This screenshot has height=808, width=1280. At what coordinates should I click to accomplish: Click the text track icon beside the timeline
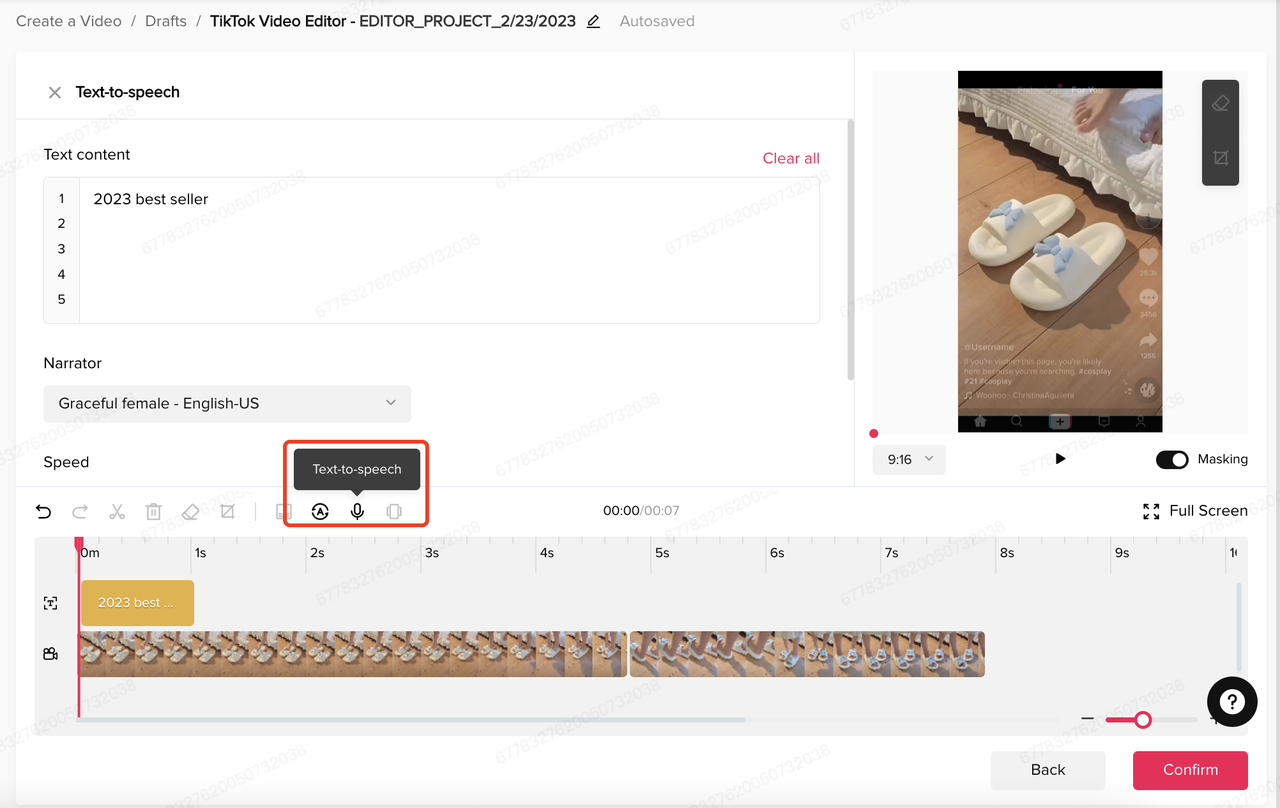(x=50, y=603)
